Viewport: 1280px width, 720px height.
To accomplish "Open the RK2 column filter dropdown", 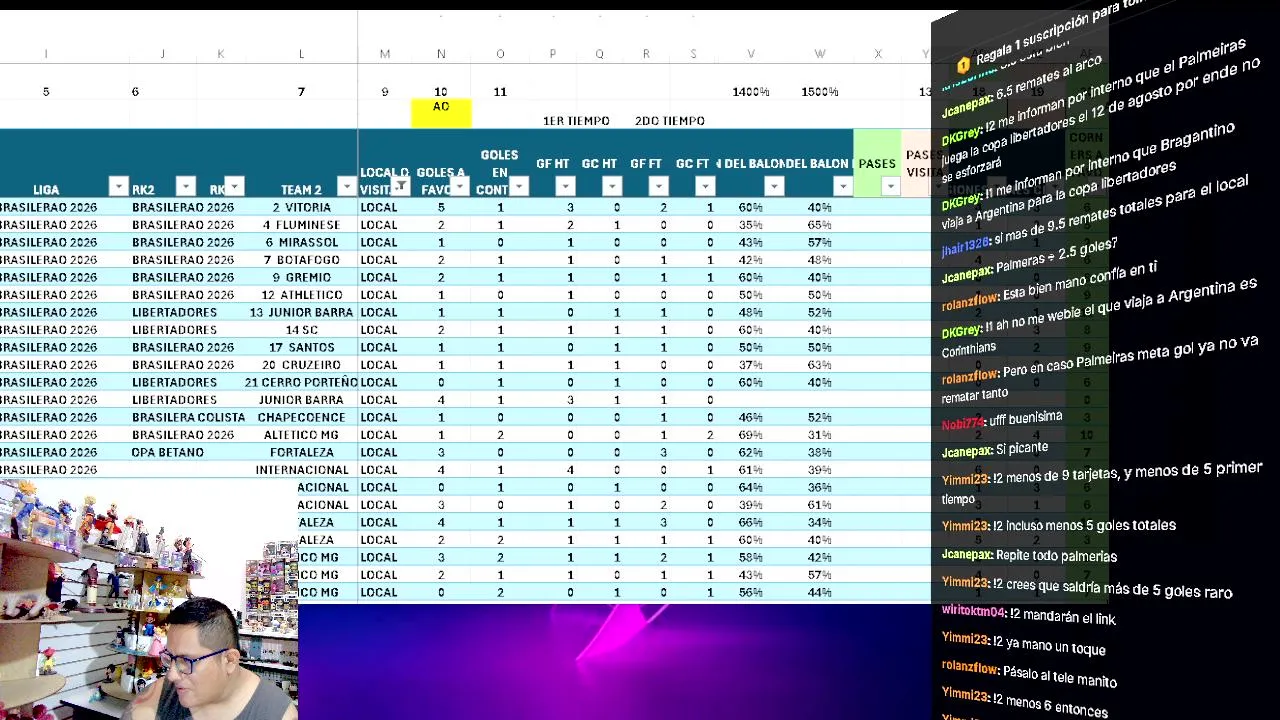I will 186,186.
